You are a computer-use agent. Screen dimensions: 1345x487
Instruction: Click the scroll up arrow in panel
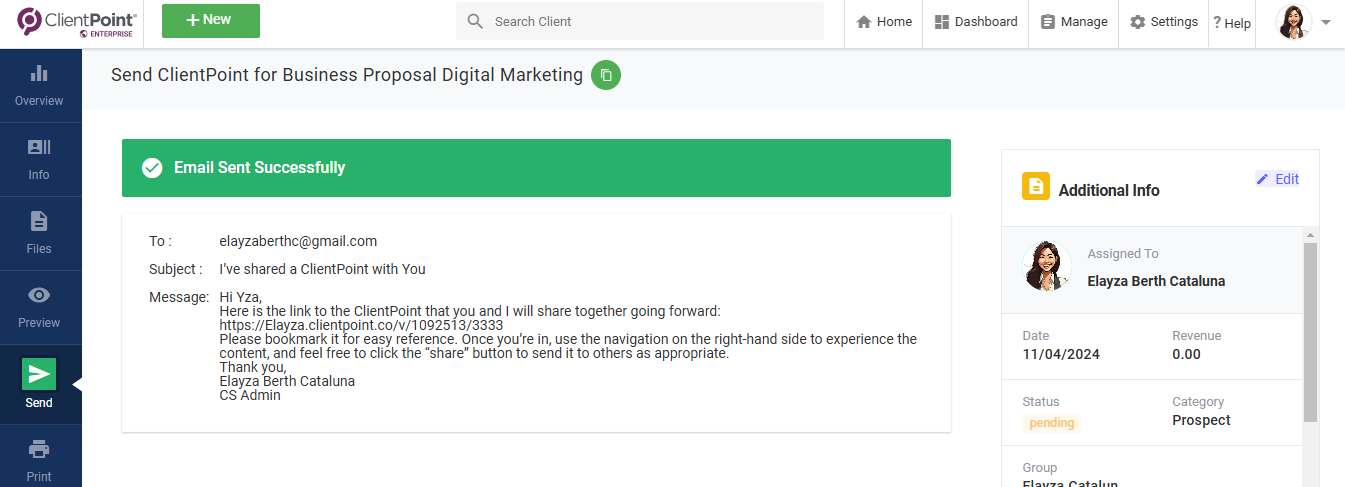click(x=1311, y=234)
